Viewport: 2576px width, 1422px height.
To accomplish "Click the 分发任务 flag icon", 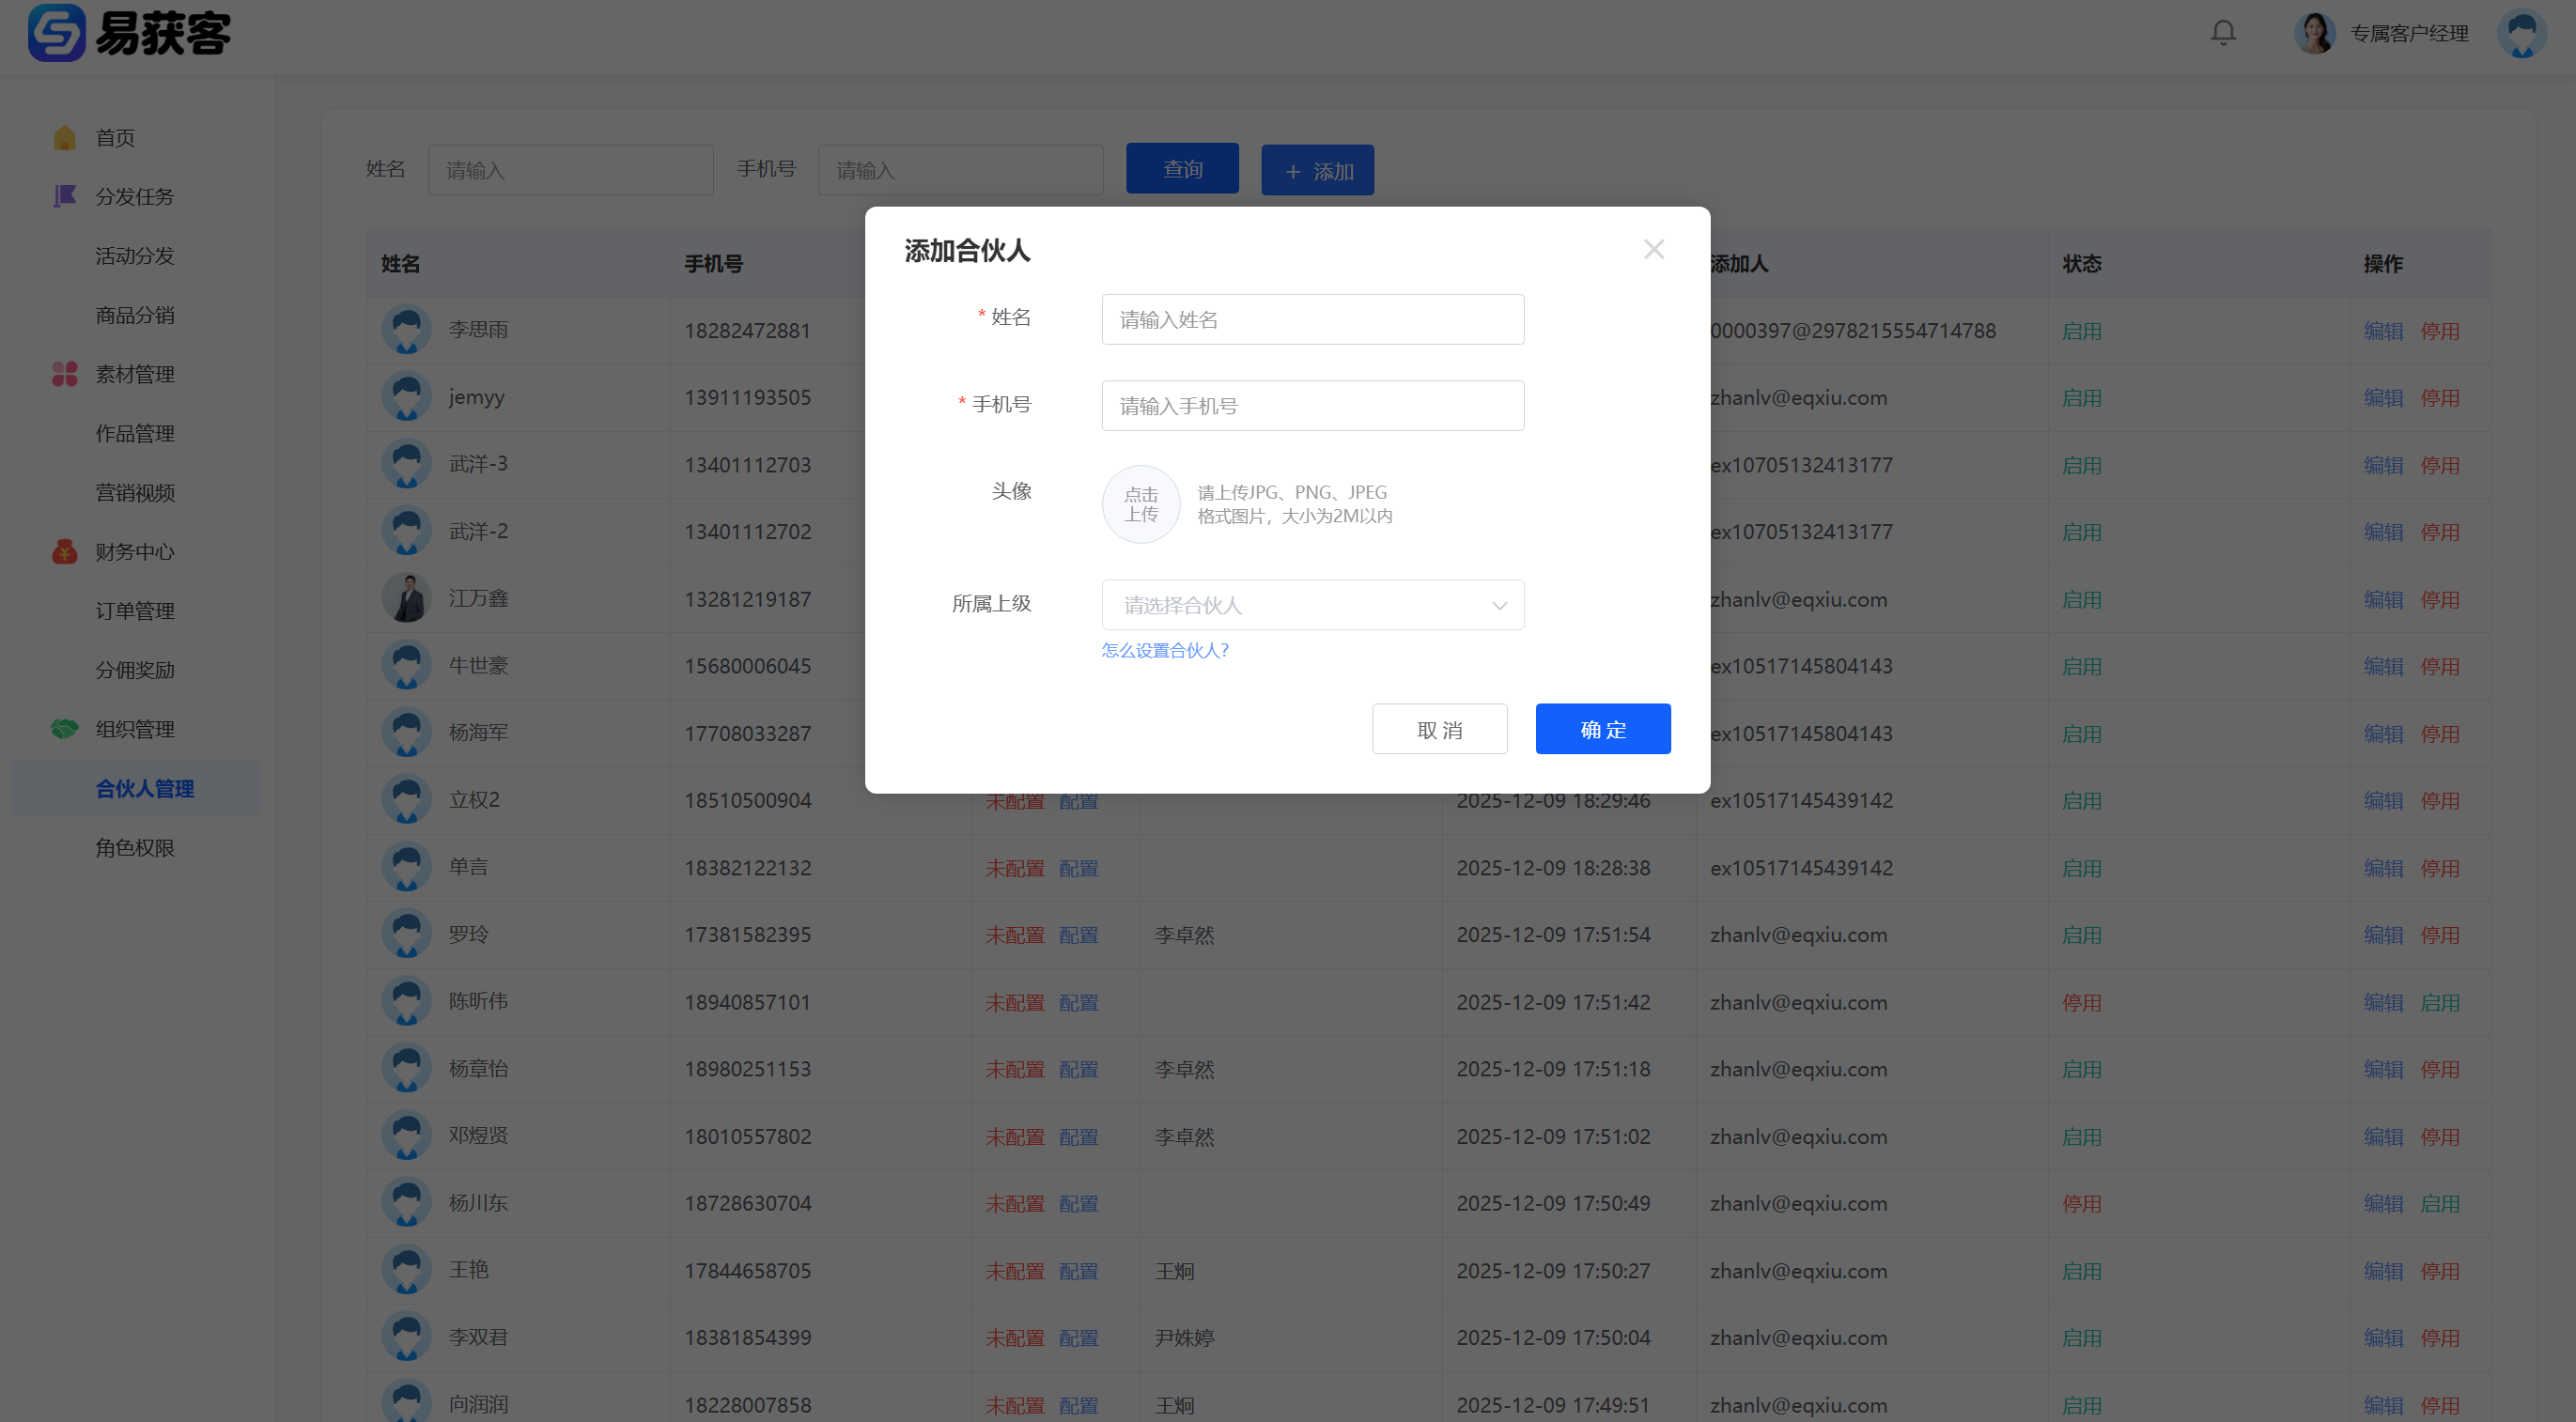I will 65,196.
